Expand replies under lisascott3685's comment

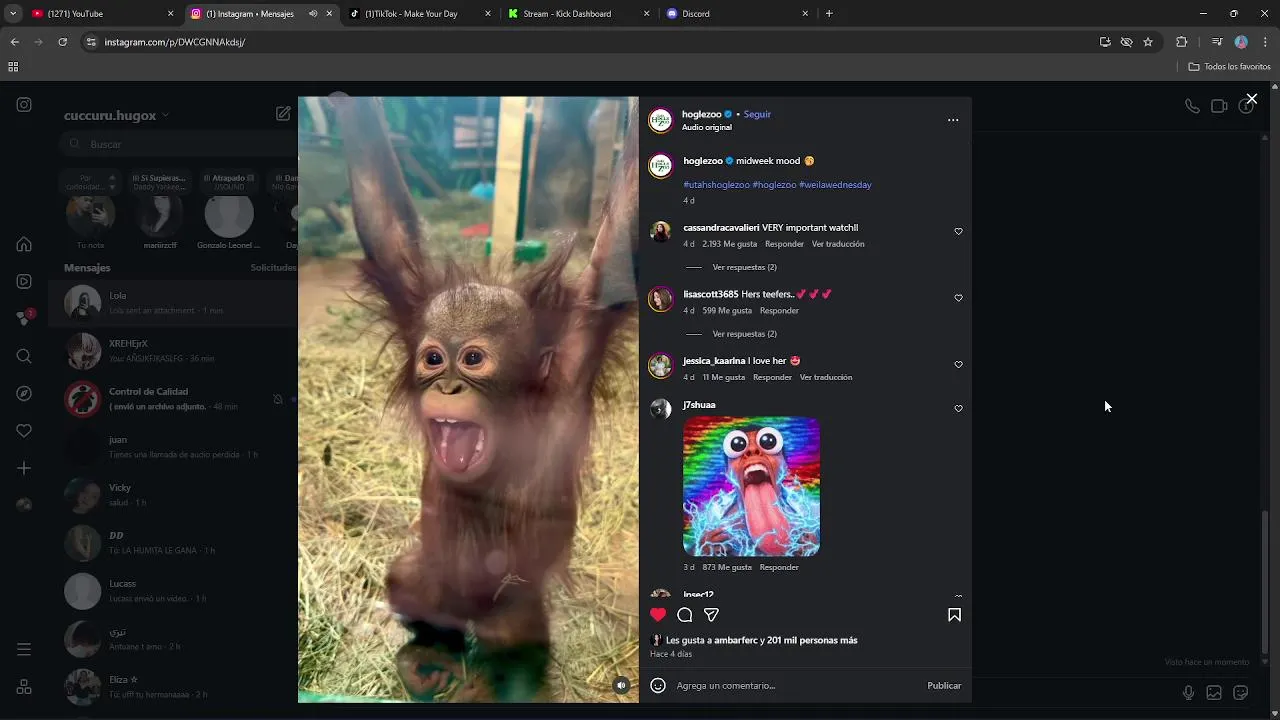tap(744, 334)
